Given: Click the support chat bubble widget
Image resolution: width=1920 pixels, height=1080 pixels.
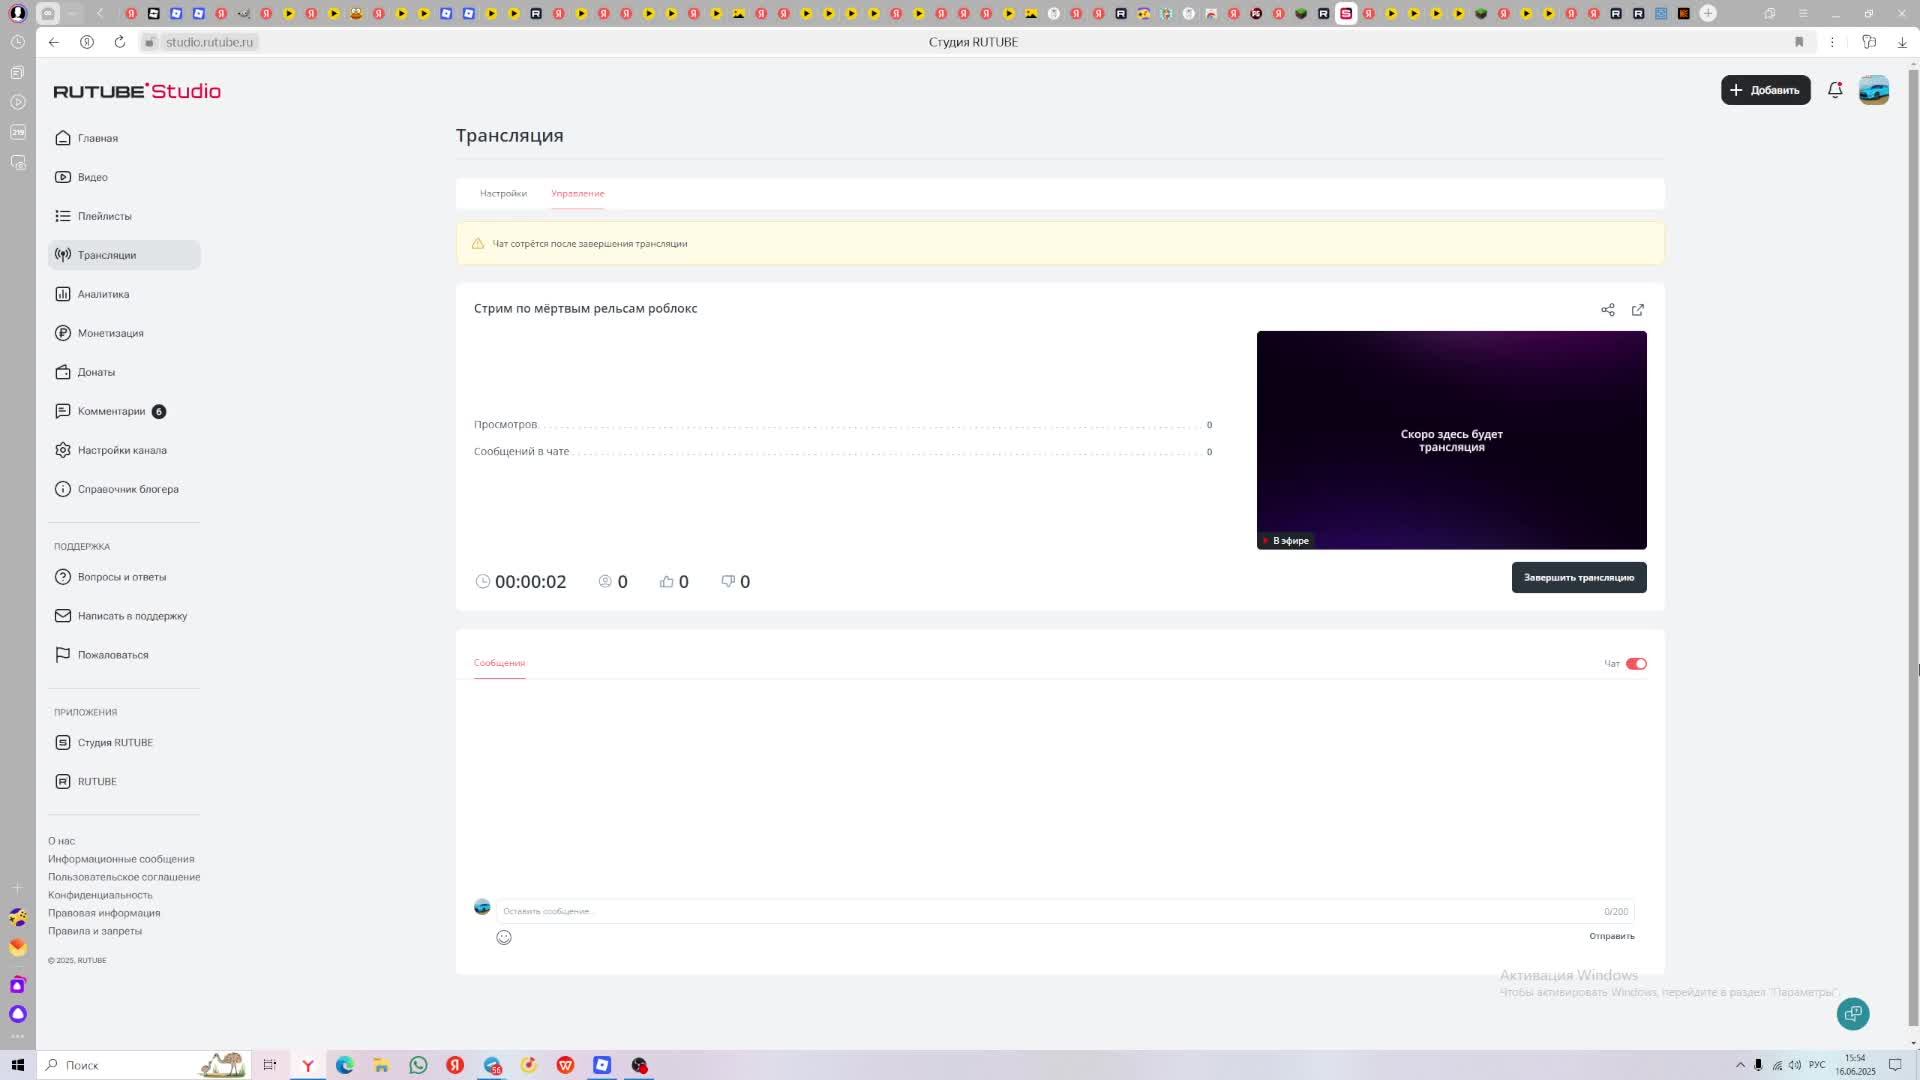Looking at the screenshot, I should pyautogui.click(x=1853, y=1014).
